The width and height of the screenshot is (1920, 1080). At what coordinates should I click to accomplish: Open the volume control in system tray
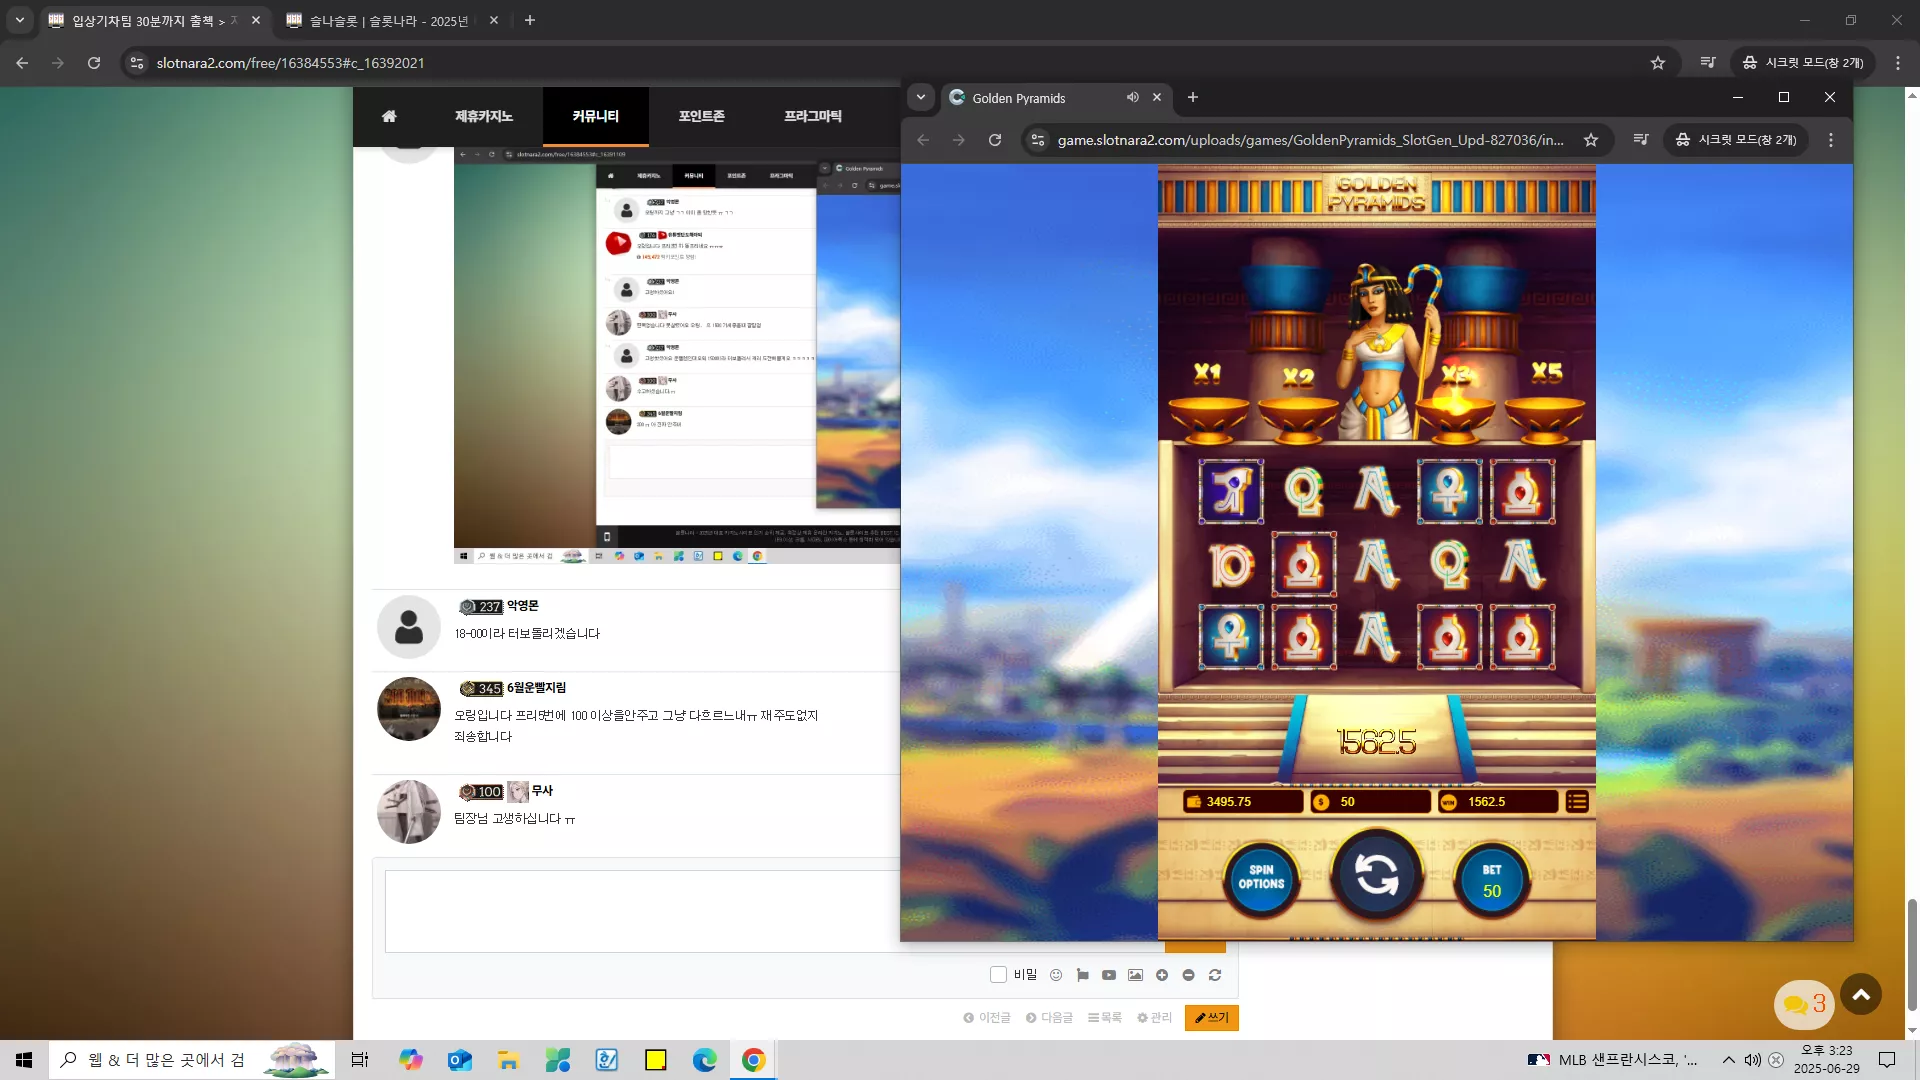pyautogui.click(x=1753, y=1060)
